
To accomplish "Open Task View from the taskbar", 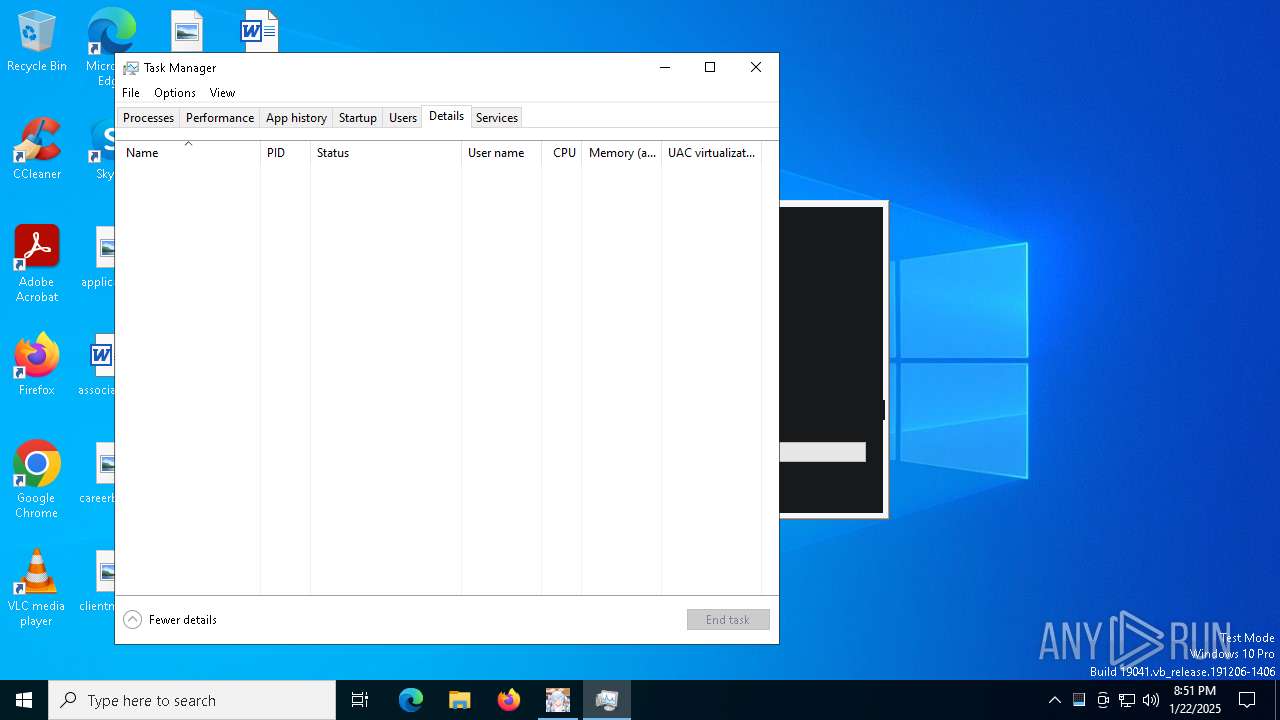I will [360, 700].
